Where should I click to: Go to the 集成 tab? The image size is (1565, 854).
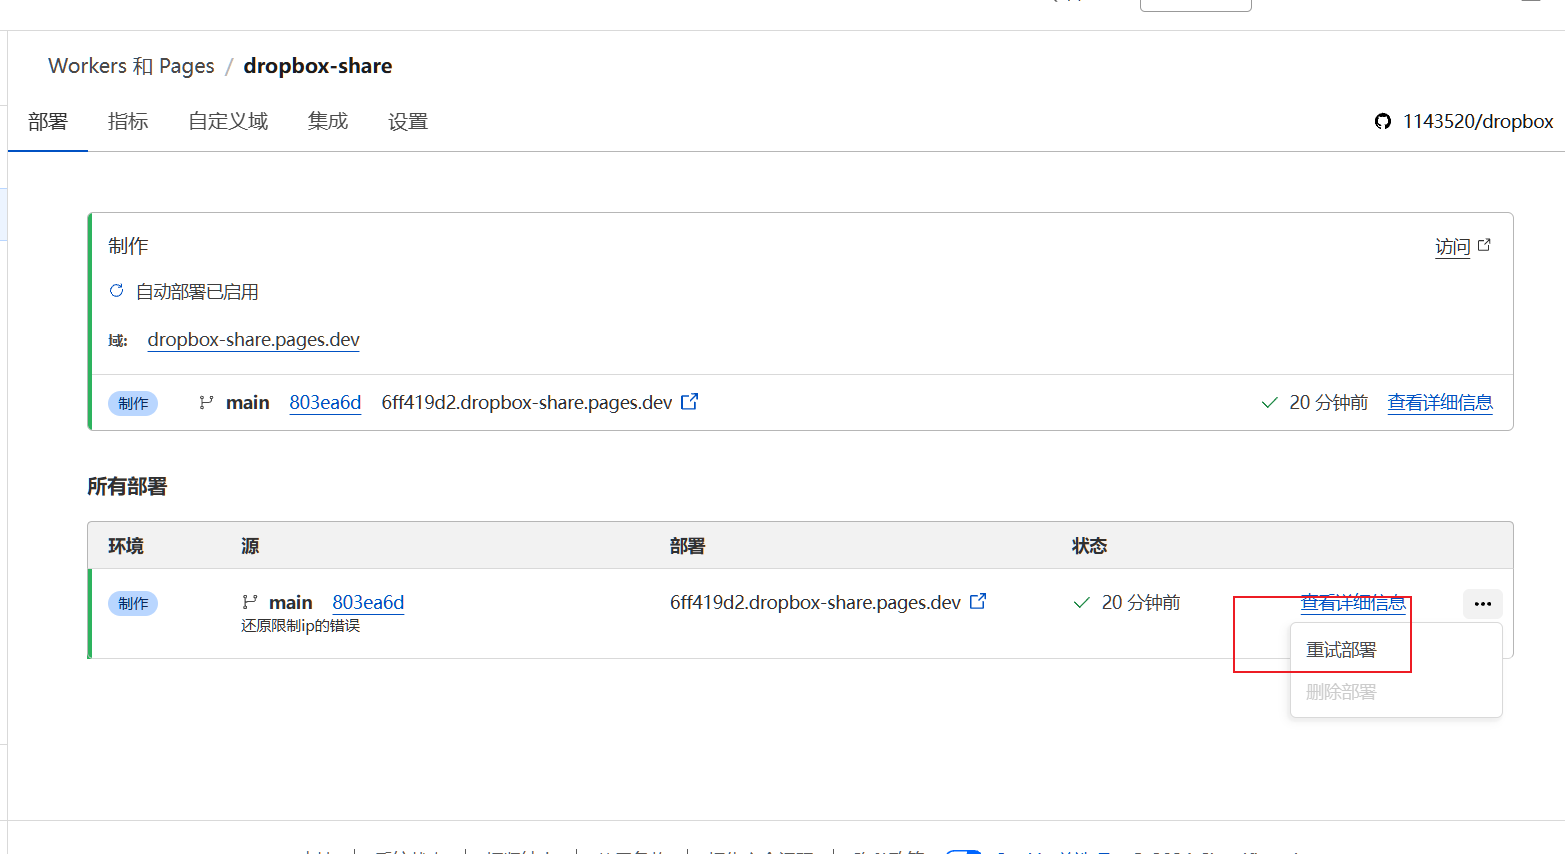click(328, 122)
